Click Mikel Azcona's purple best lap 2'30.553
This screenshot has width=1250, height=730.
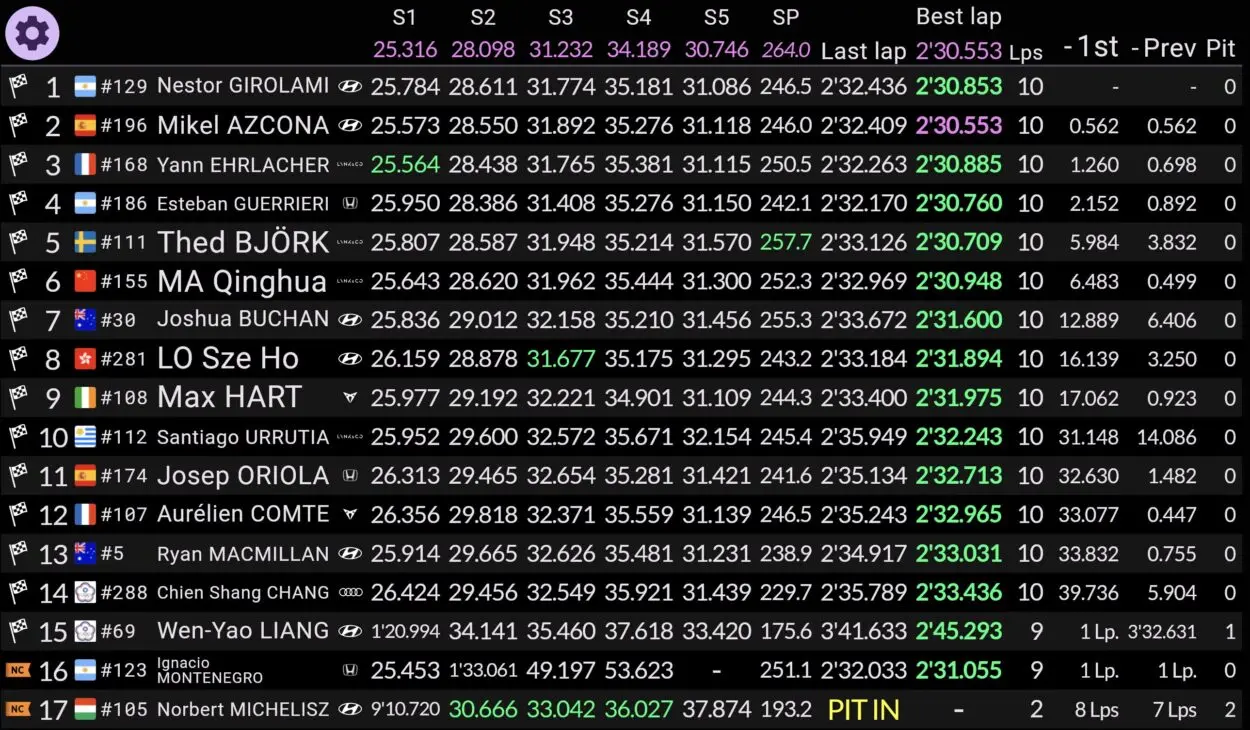coord(958,125)
